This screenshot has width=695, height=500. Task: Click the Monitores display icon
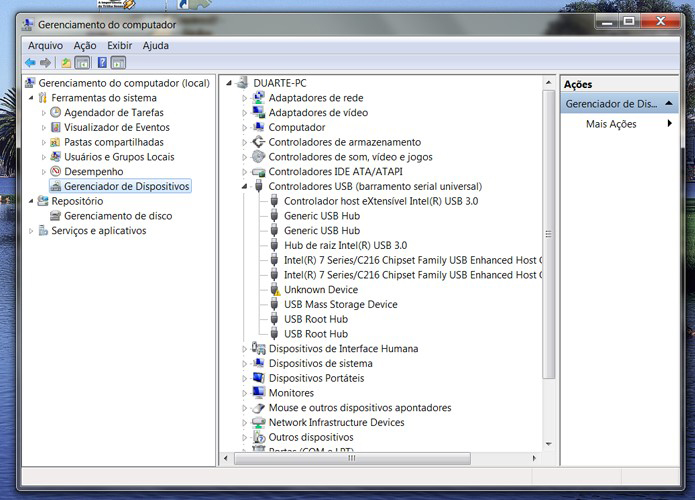coord(258,393)
